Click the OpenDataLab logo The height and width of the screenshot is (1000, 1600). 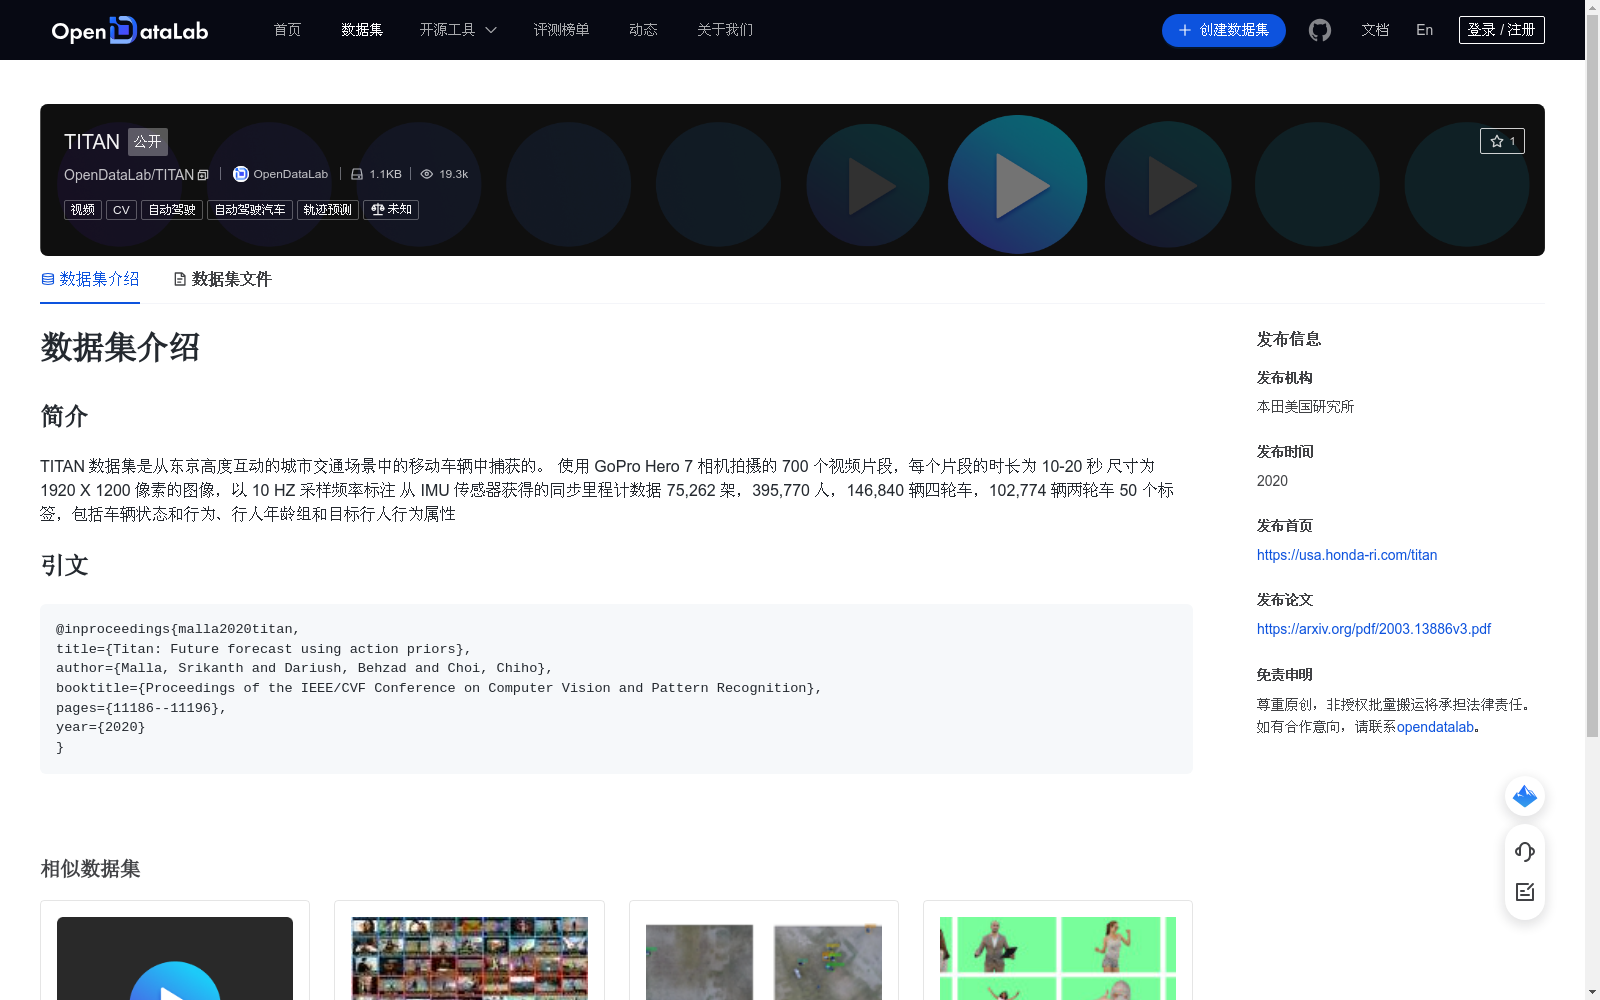(x=130, y=30)
